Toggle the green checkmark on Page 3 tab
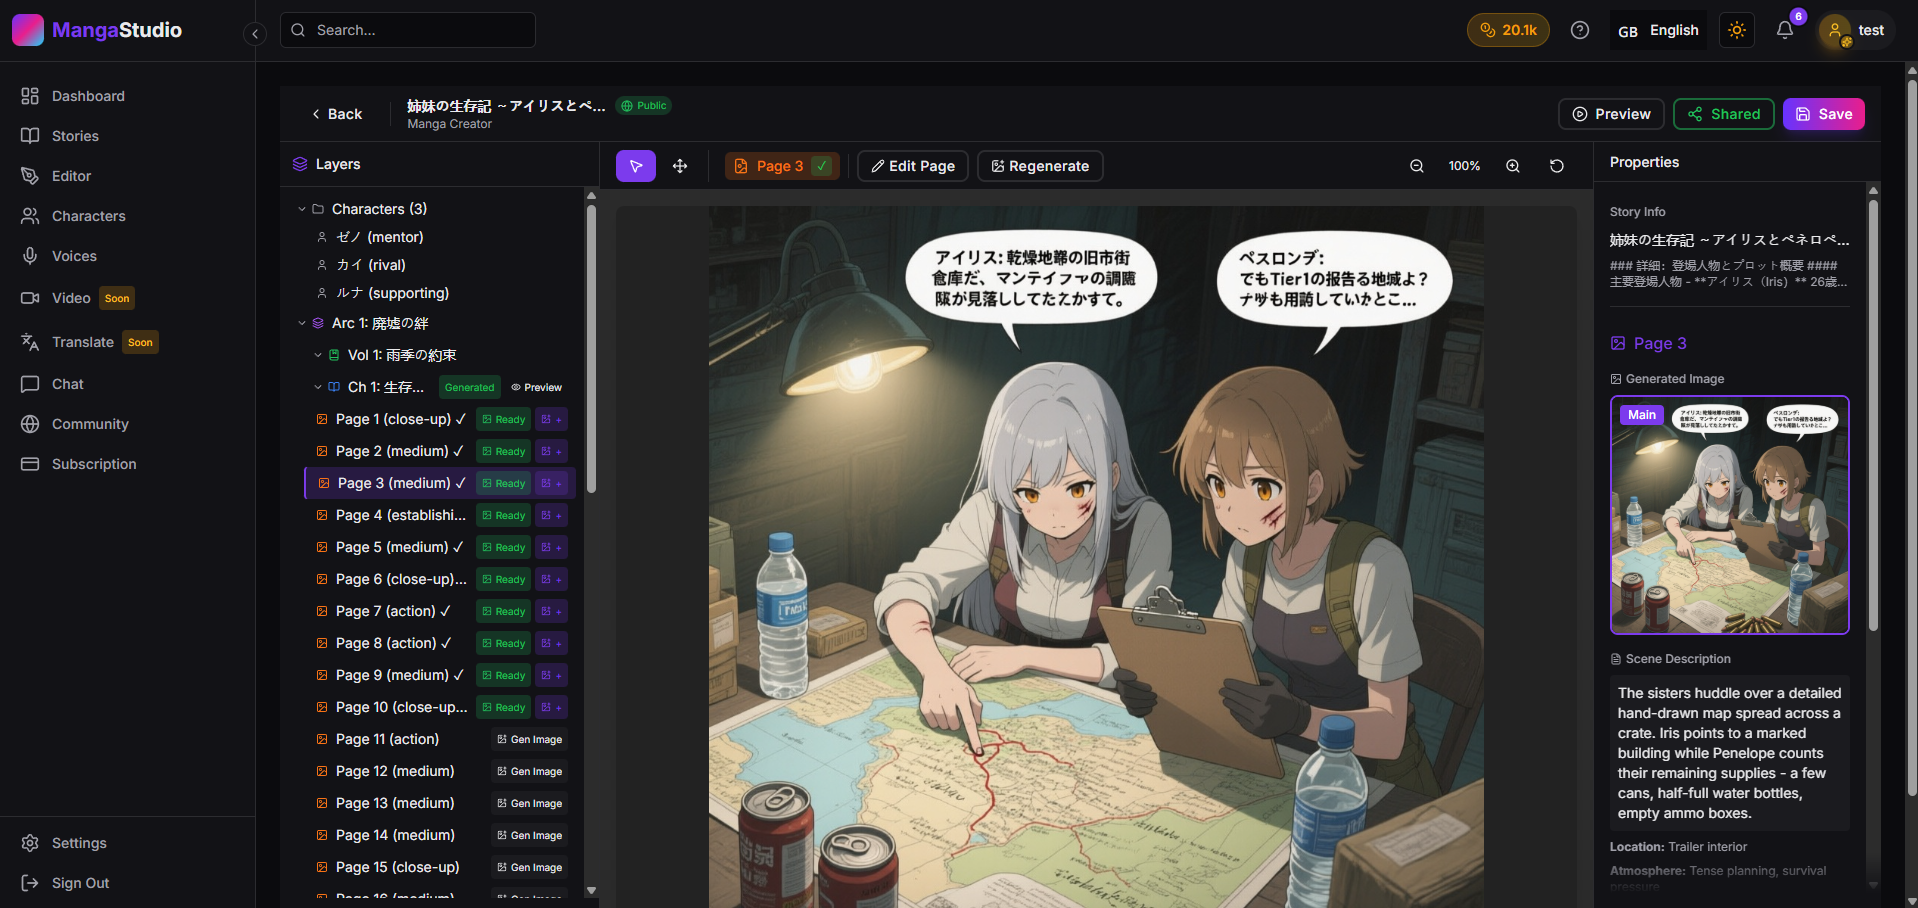 (822, 165)
